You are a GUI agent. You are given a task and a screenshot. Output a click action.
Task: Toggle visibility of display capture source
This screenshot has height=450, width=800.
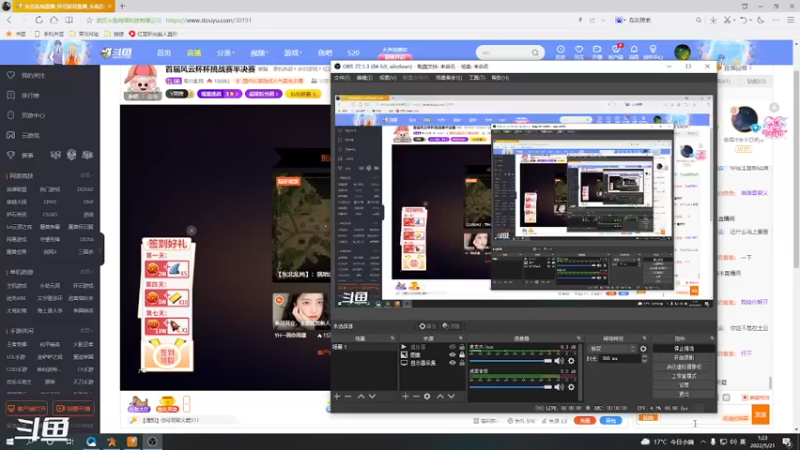(452, 363)
